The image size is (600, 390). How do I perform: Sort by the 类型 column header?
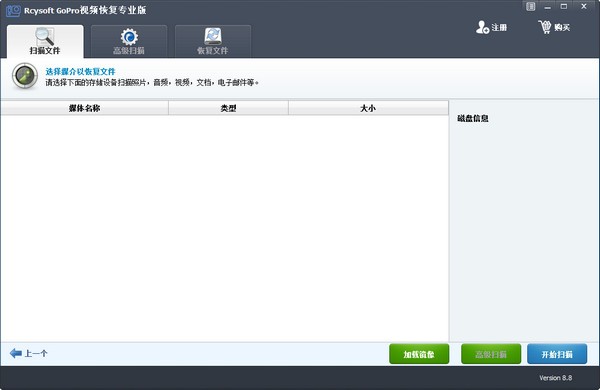pos(228,108)
